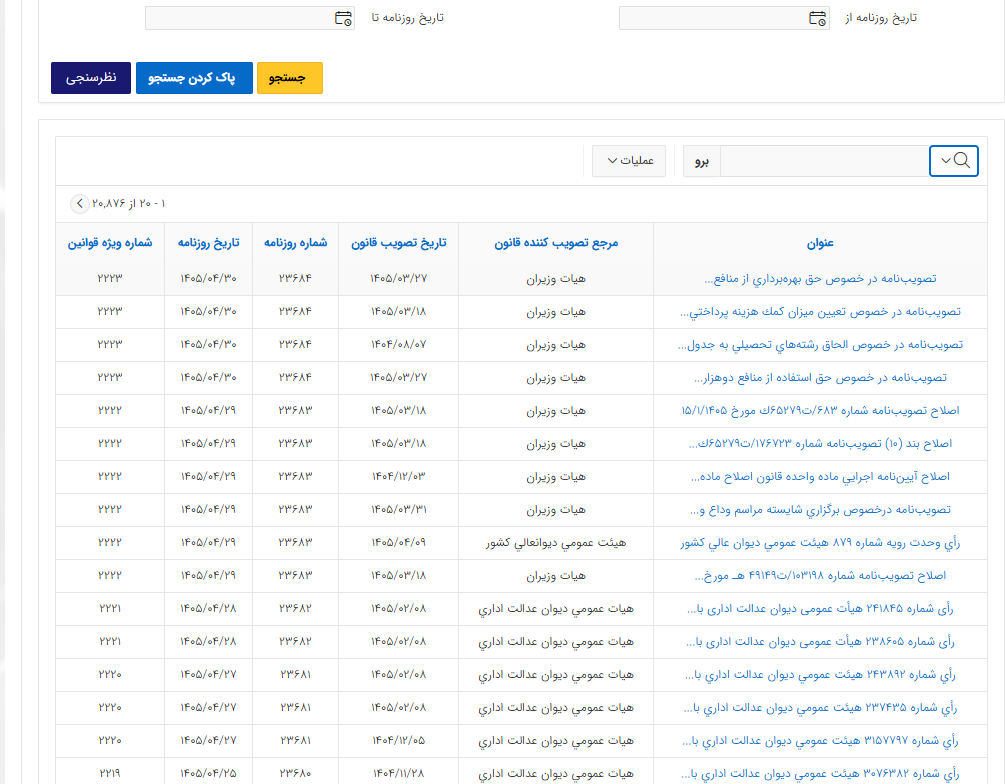
Task: Click the پاک کردن جستجو button
Action: pyautogui.click(x=194, y=78)
